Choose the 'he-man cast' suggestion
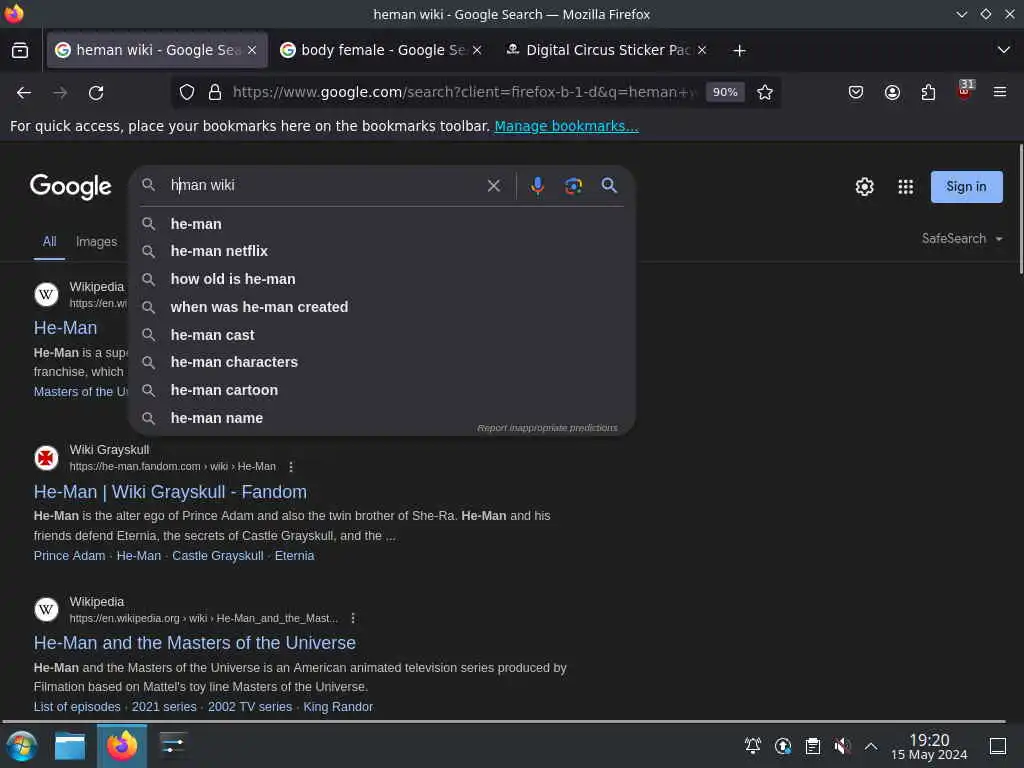Screen dimensions: 1024x768 click(x=382, y=335)
